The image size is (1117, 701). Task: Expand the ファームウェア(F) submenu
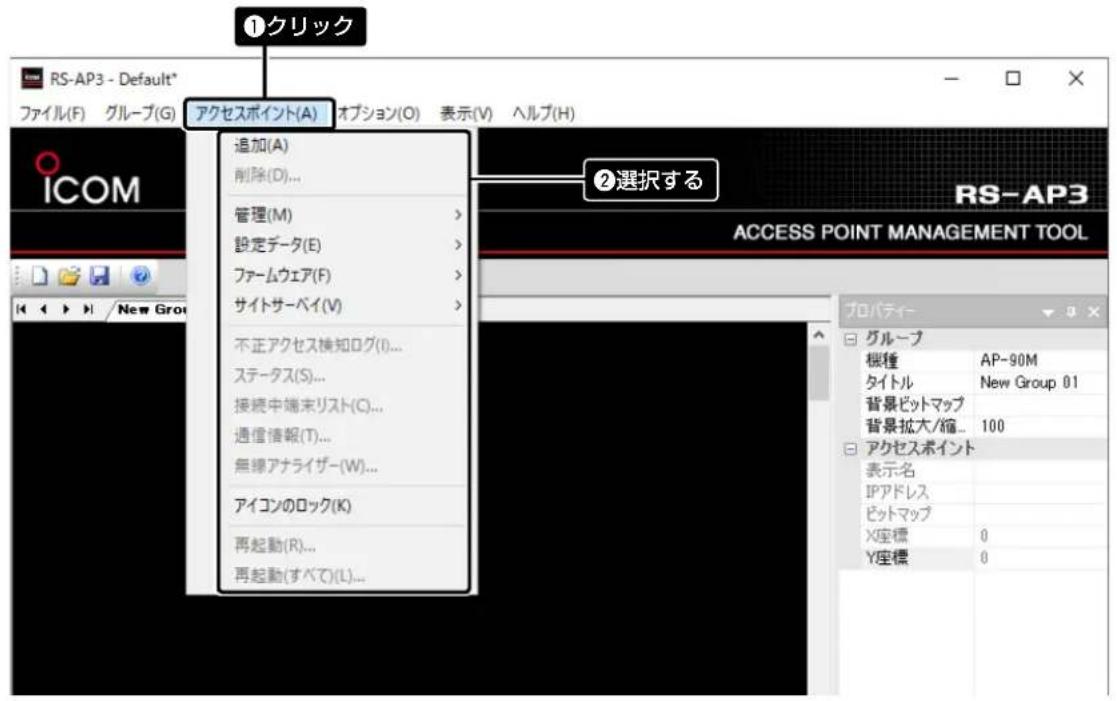click(x=348, y=275)
